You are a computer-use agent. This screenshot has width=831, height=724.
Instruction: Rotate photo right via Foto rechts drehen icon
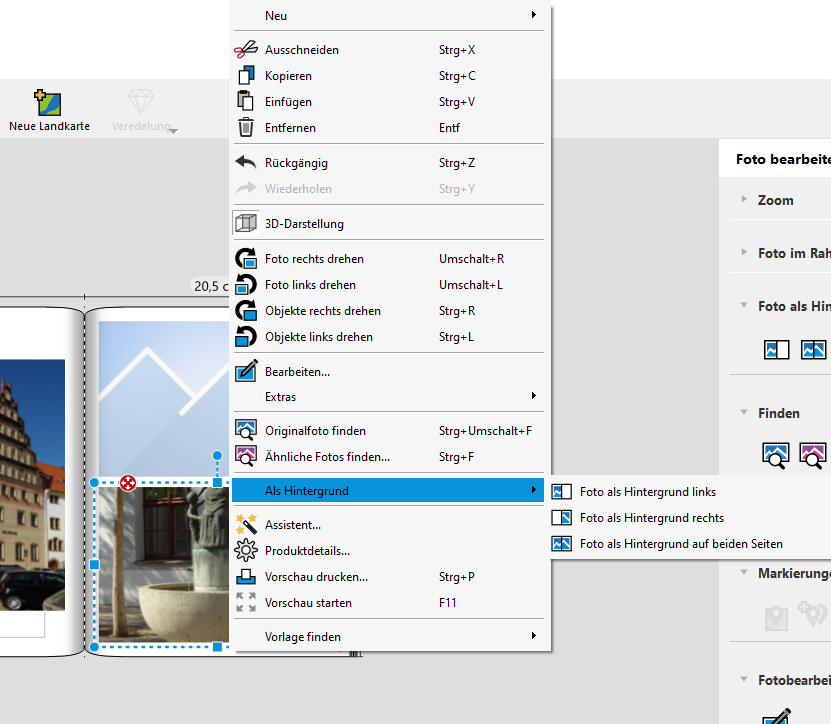246,259
